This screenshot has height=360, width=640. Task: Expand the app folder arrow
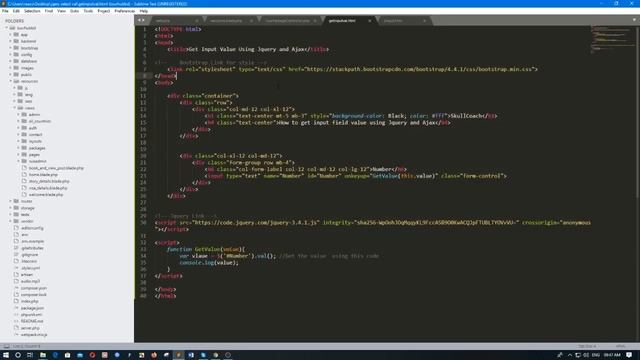(x=11, y=35)
